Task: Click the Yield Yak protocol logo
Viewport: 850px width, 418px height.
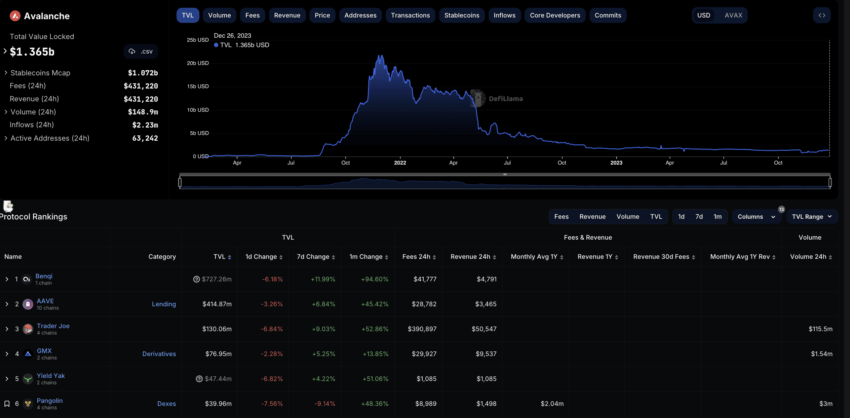Action: (27, 378)
